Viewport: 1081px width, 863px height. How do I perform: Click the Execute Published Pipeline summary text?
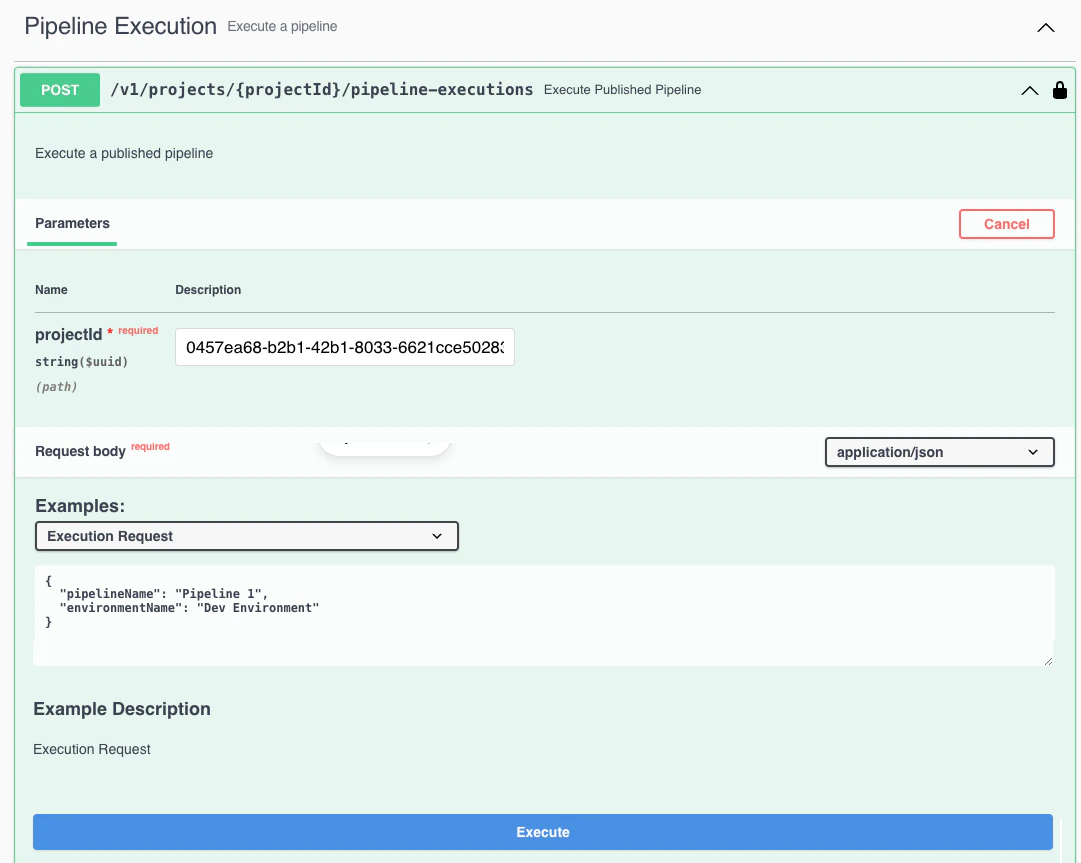(622, 90)
